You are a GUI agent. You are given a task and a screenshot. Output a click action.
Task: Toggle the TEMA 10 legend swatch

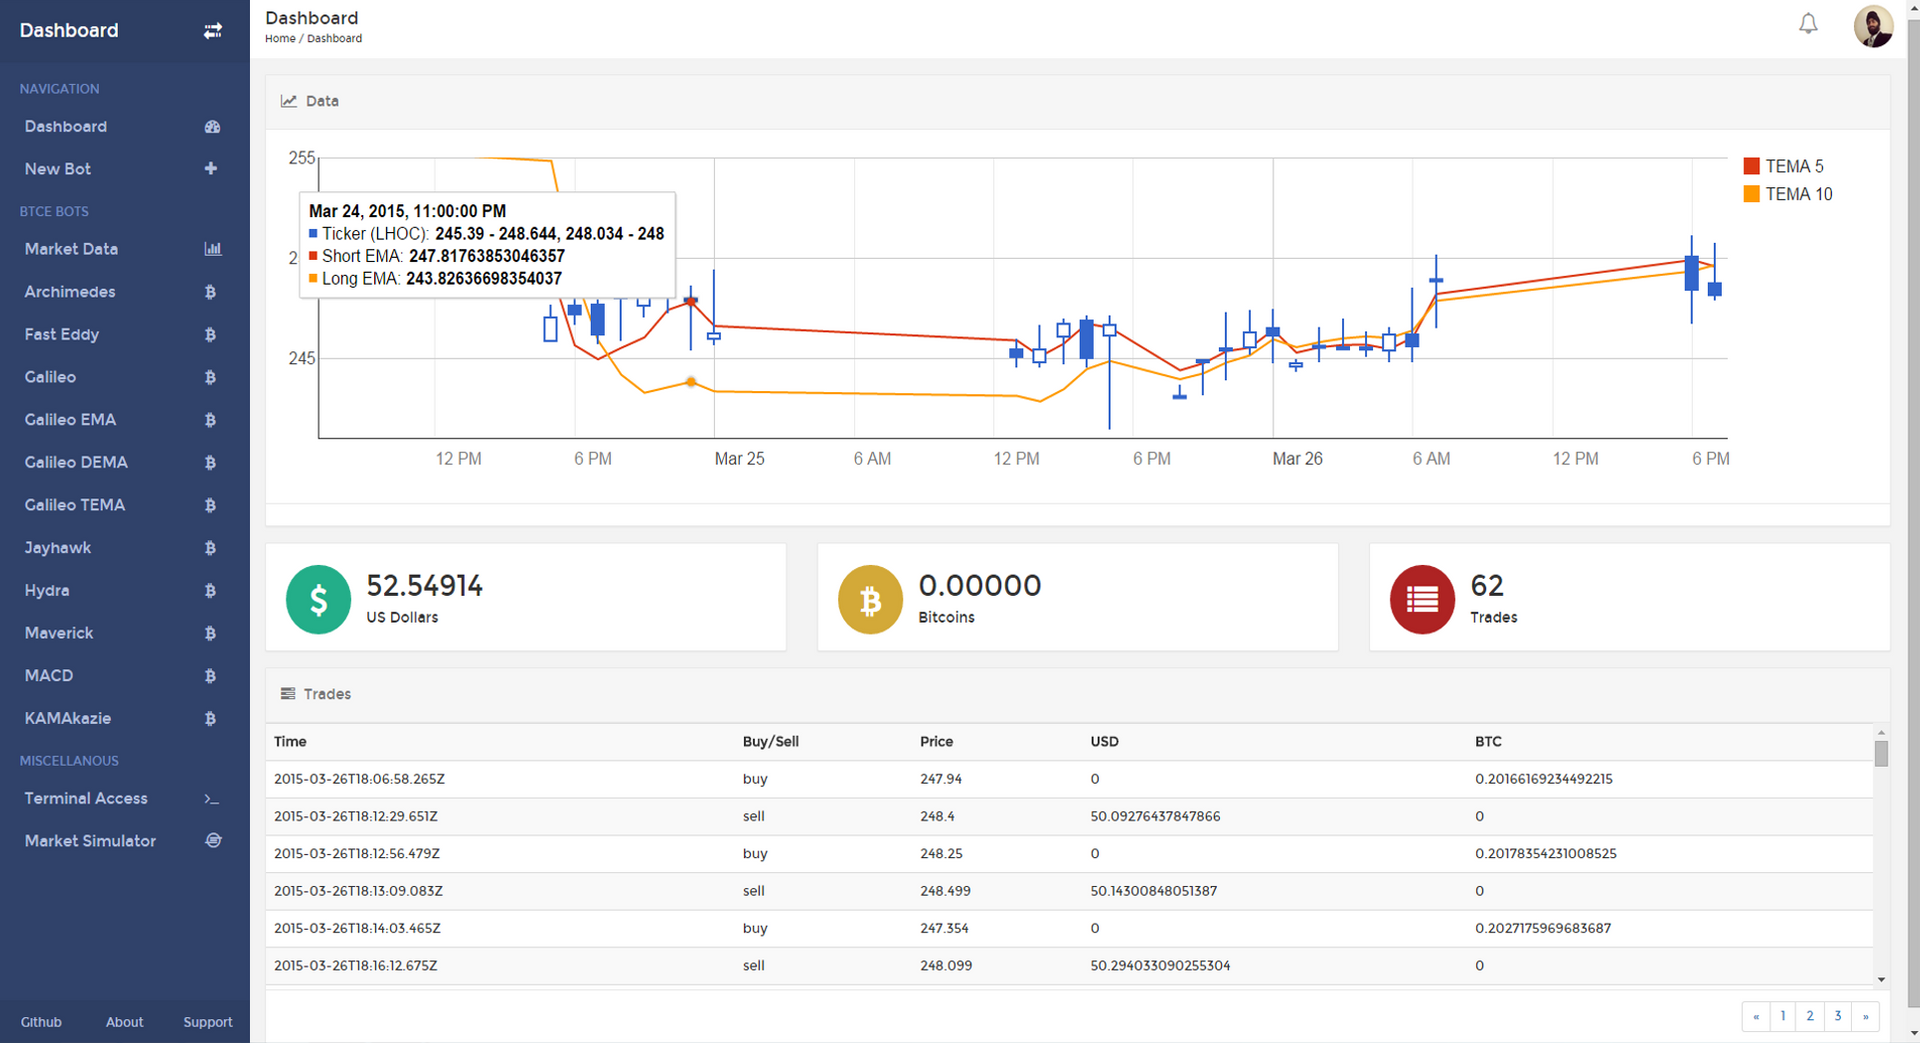(x=1751, y=194)
